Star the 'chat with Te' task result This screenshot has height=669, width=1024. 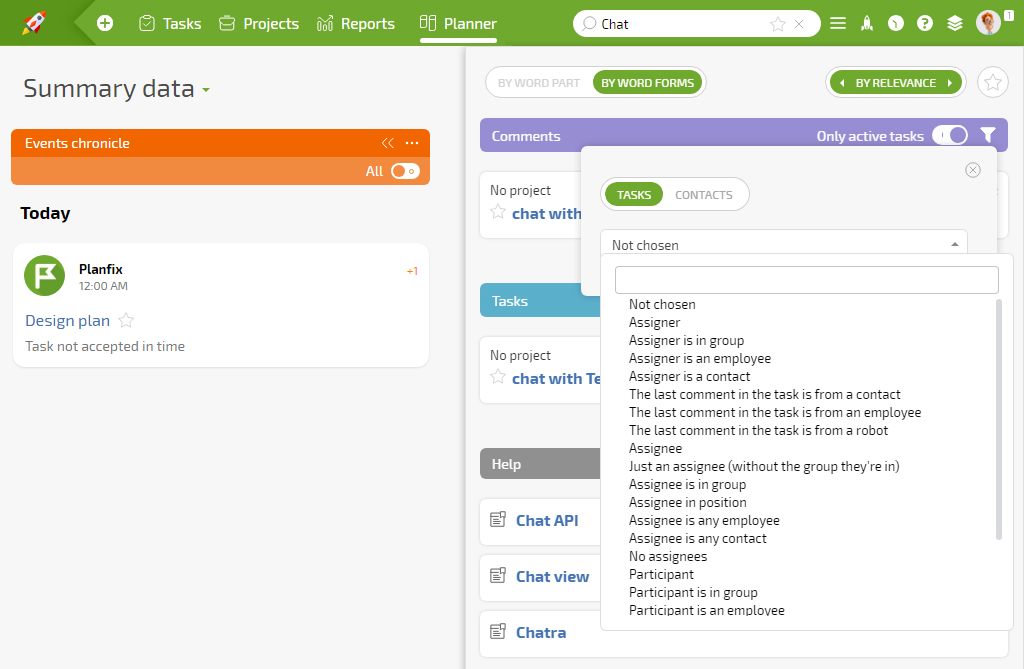498,377
